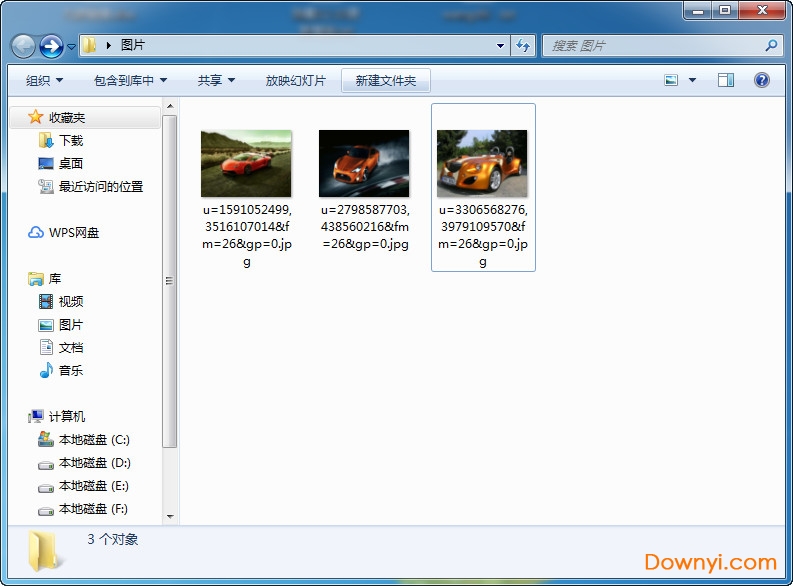Click the Forward navigation arrow
The height and width of the screenshot is (586, 793).
click(51, 47)
